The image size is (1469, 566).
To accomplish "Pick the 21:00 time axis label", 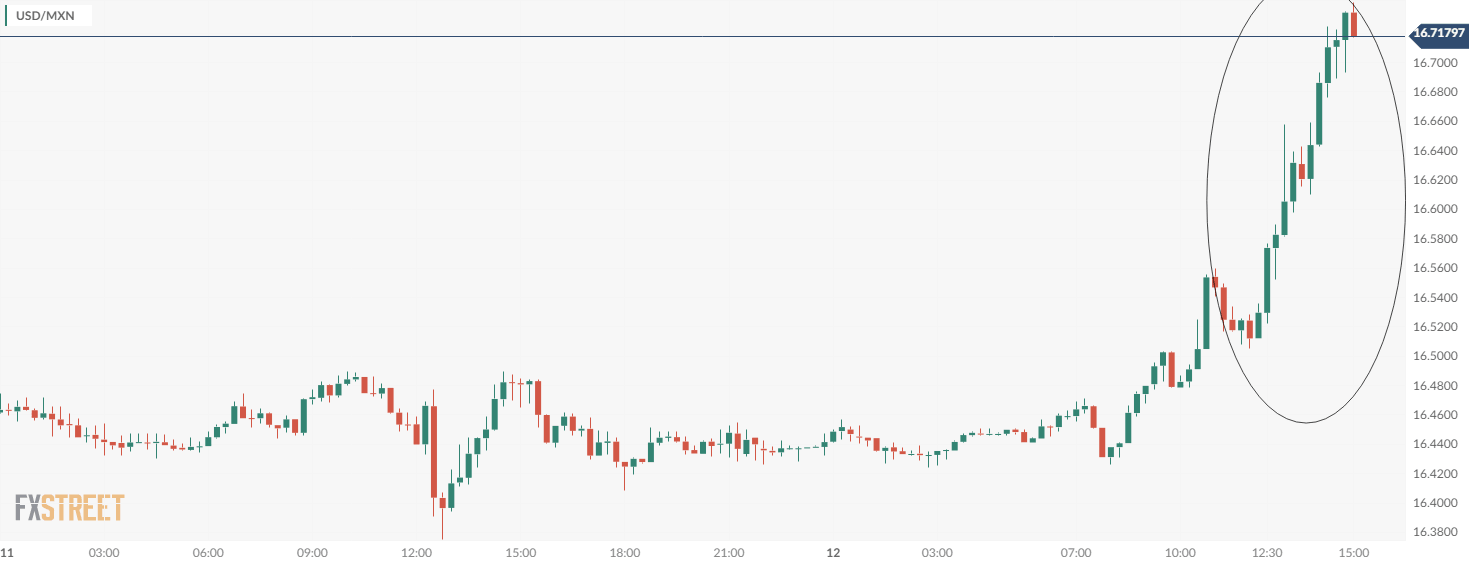I will click(729, 553).
